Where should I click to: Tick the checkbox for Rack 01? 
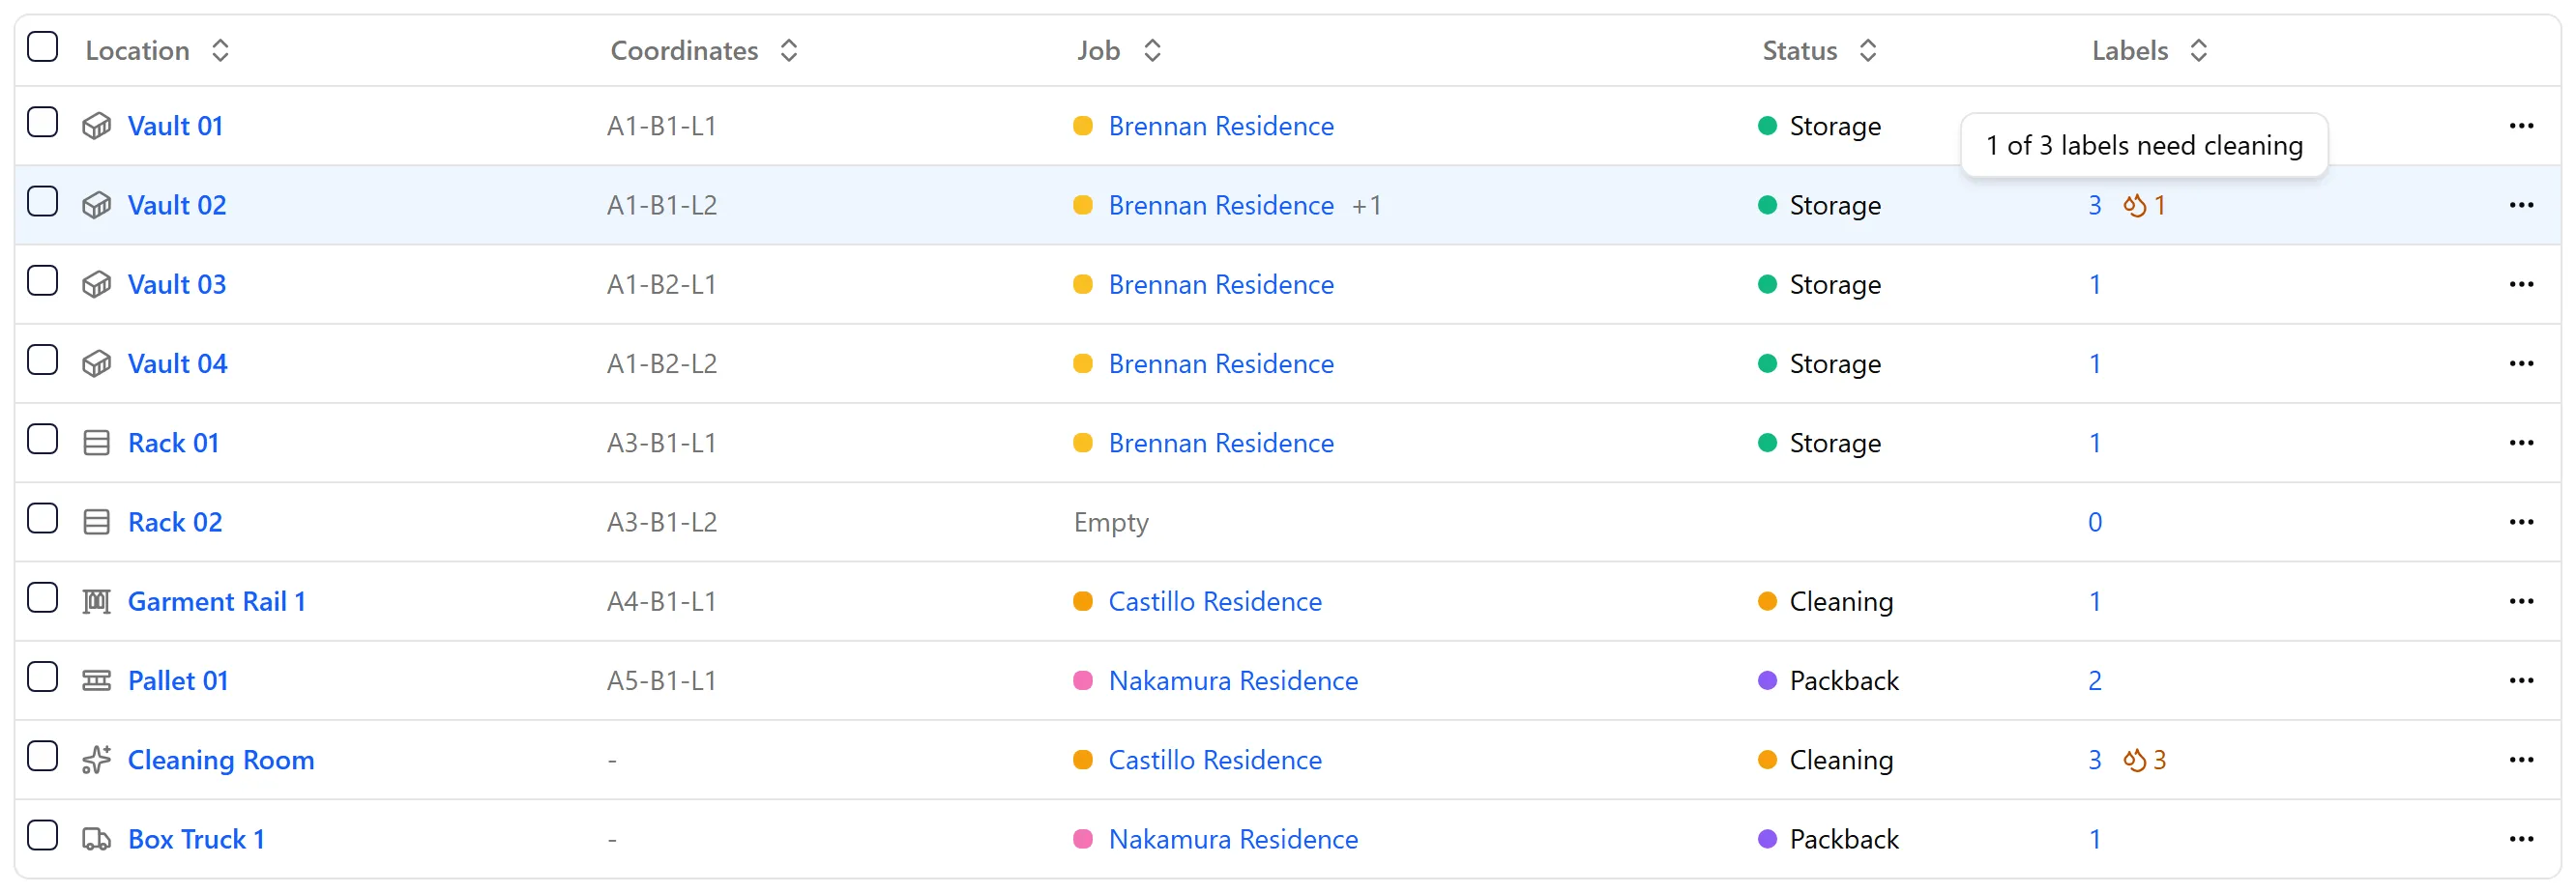[42, 440]
